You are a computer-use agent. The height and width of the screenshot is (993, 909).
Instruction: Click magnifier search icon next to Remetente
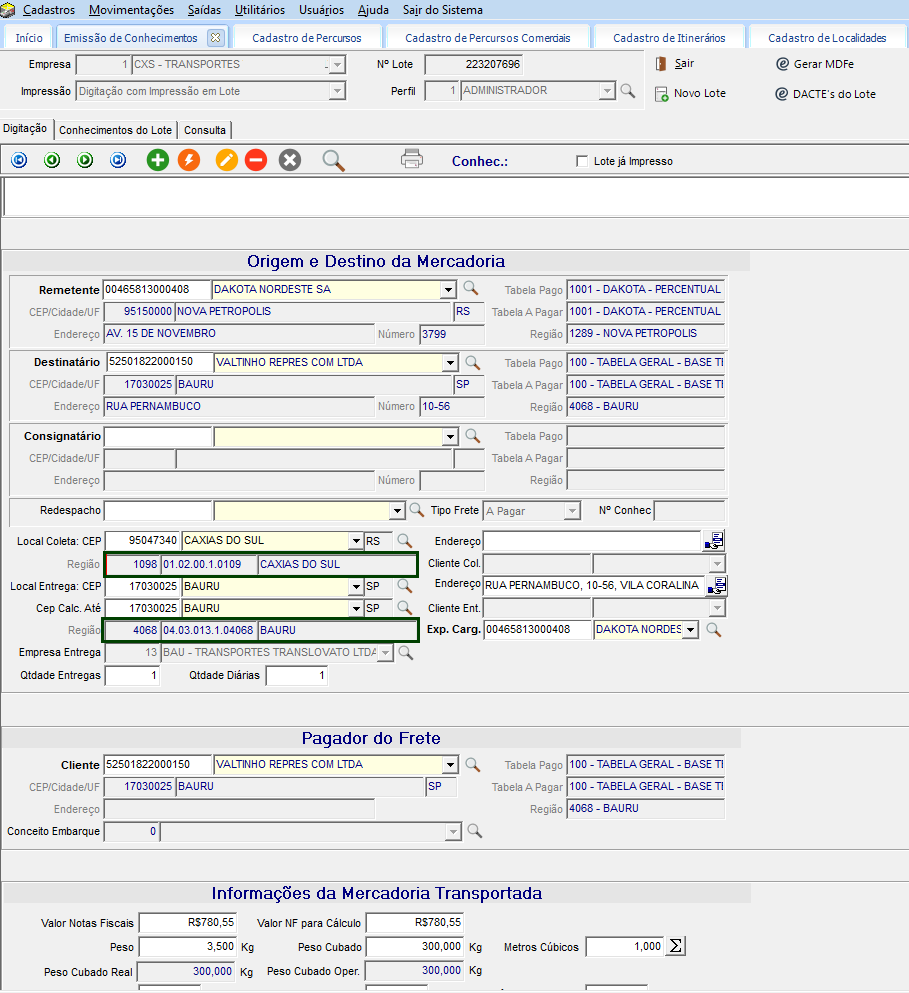(472, 289)
